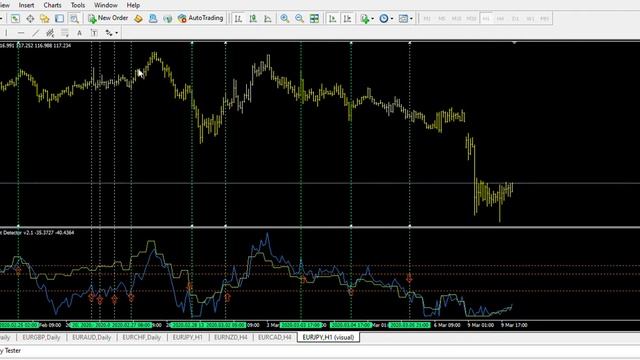Click the '9 Mar 01:00' time axis label
The width and height of the screenshot is (640, 360).
480,325
